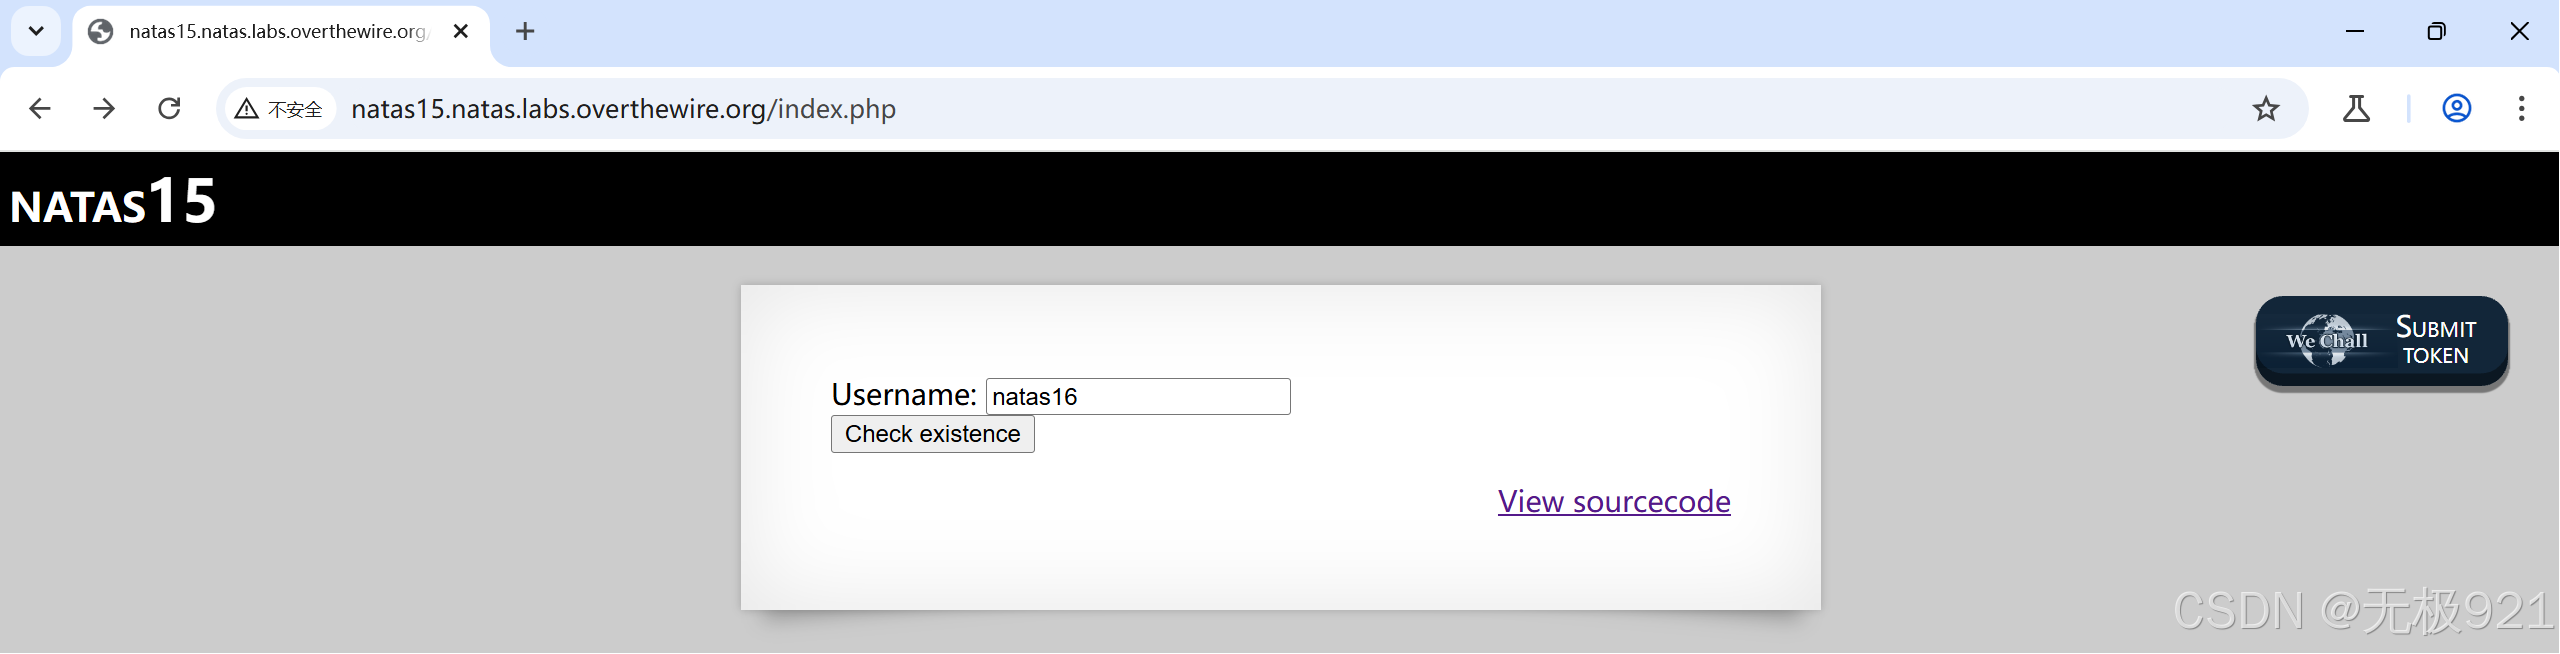
Task: Click the WeChall Submit Token button
Action: 2382,341
